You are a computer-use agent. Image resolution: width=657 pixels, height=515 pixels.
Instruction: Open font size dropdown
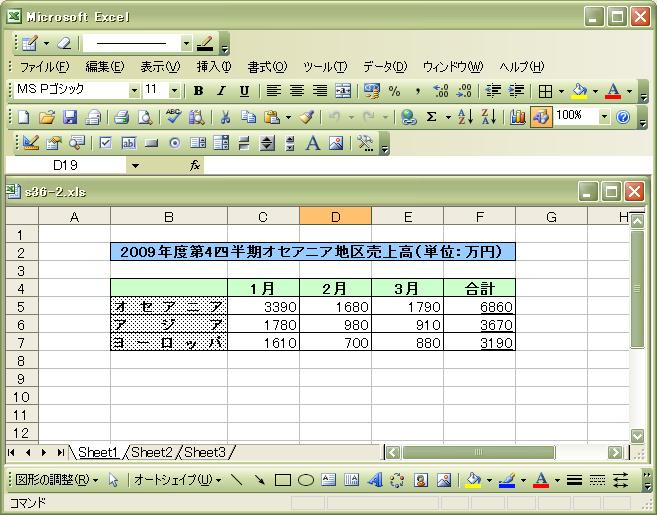174,91
